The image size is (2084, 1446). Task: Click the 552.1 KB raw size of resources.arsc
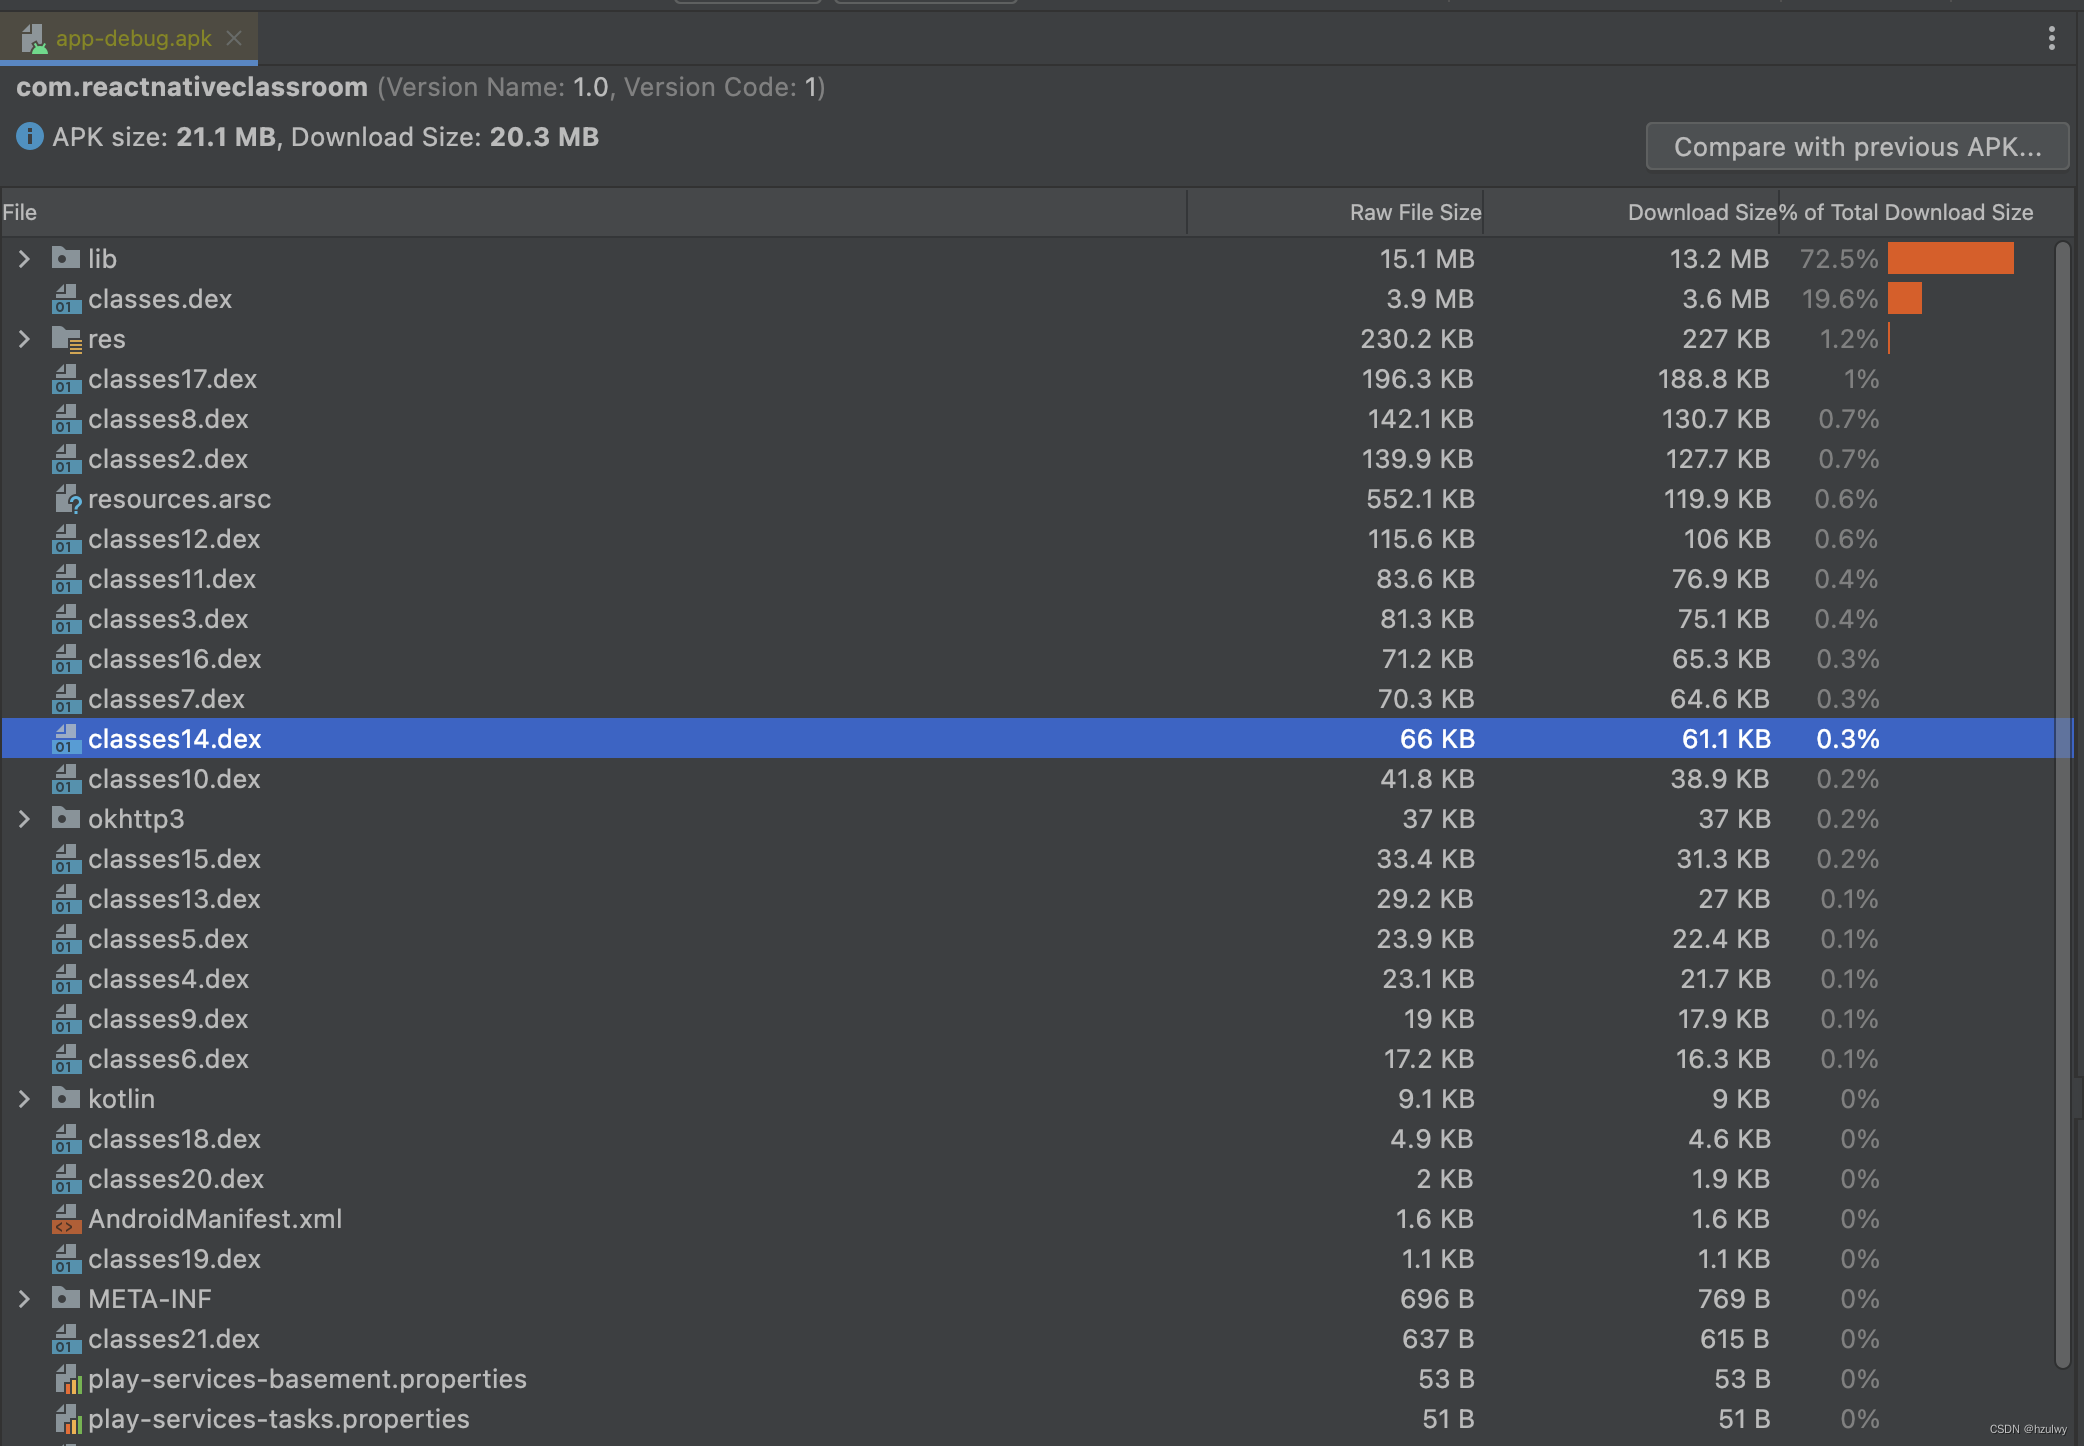pos(1420,499)
